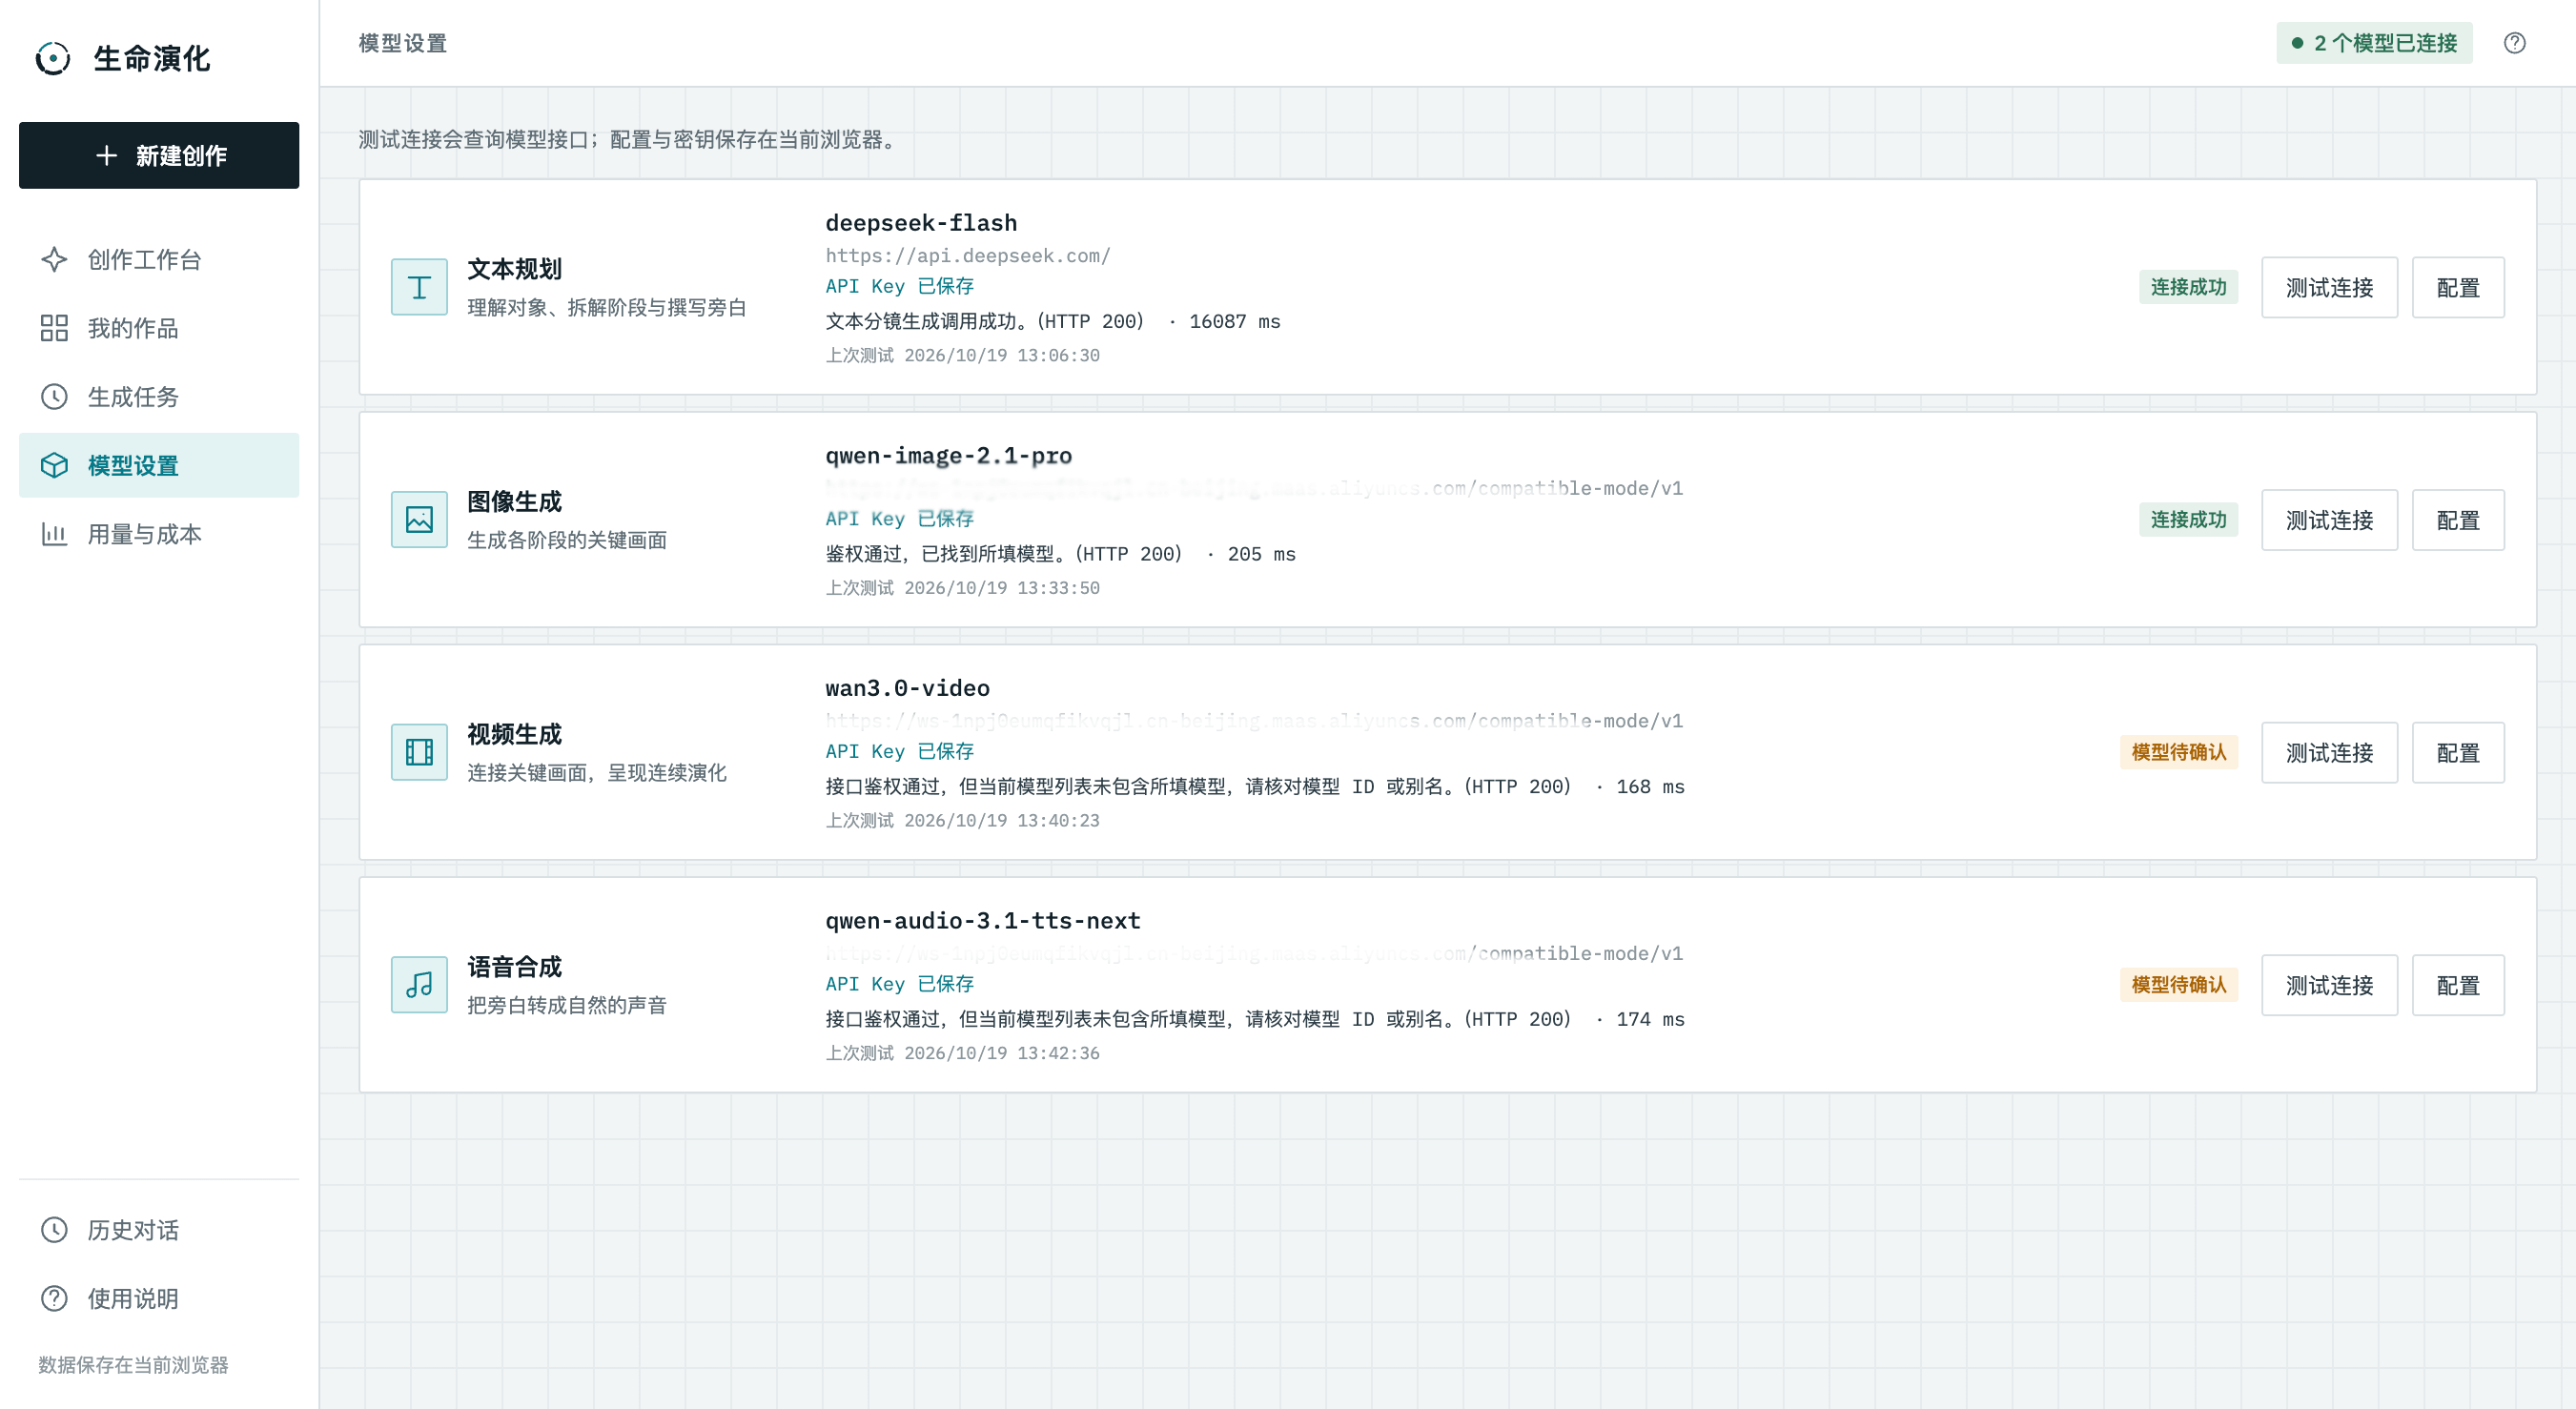Click the text planning T icon
2576x1409 pixels.
pos(419,287)
